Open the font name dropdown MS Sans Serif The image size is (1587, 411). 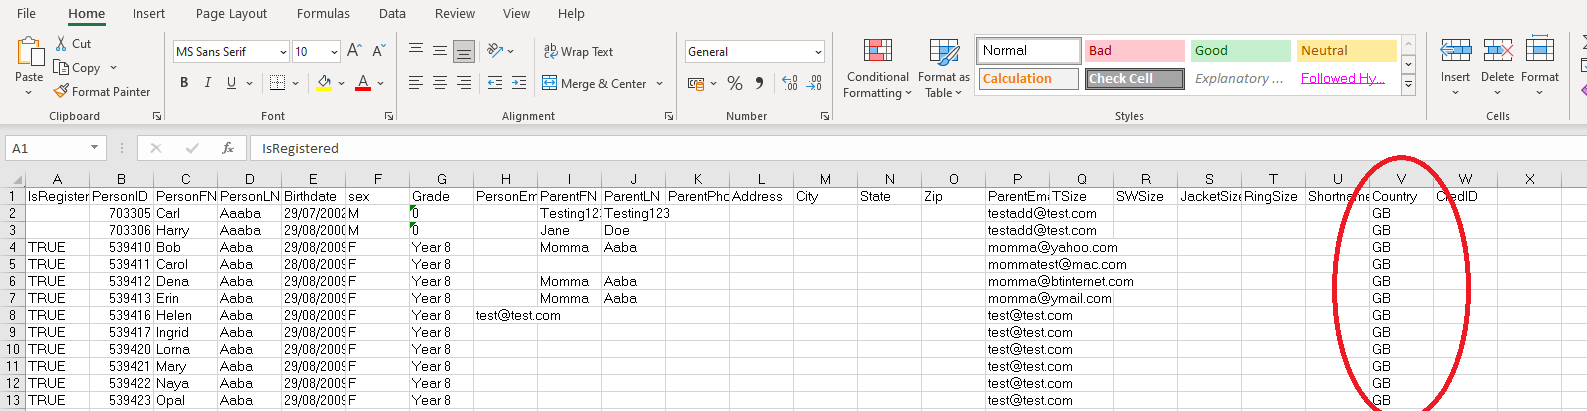coord(283,51)
